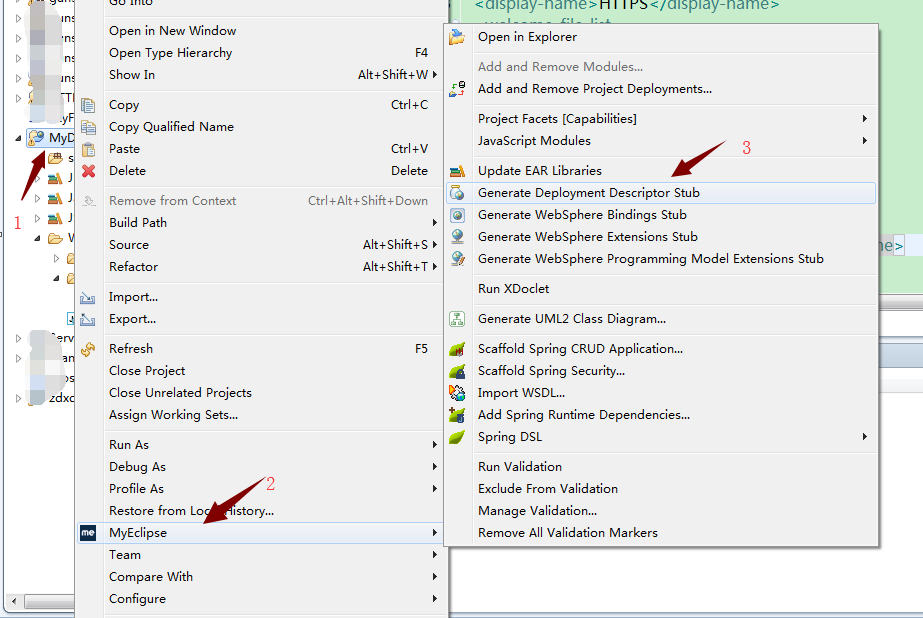Choose Compare With entry
The height and width of the screenshot is (618, 923).
pos(151,577)
